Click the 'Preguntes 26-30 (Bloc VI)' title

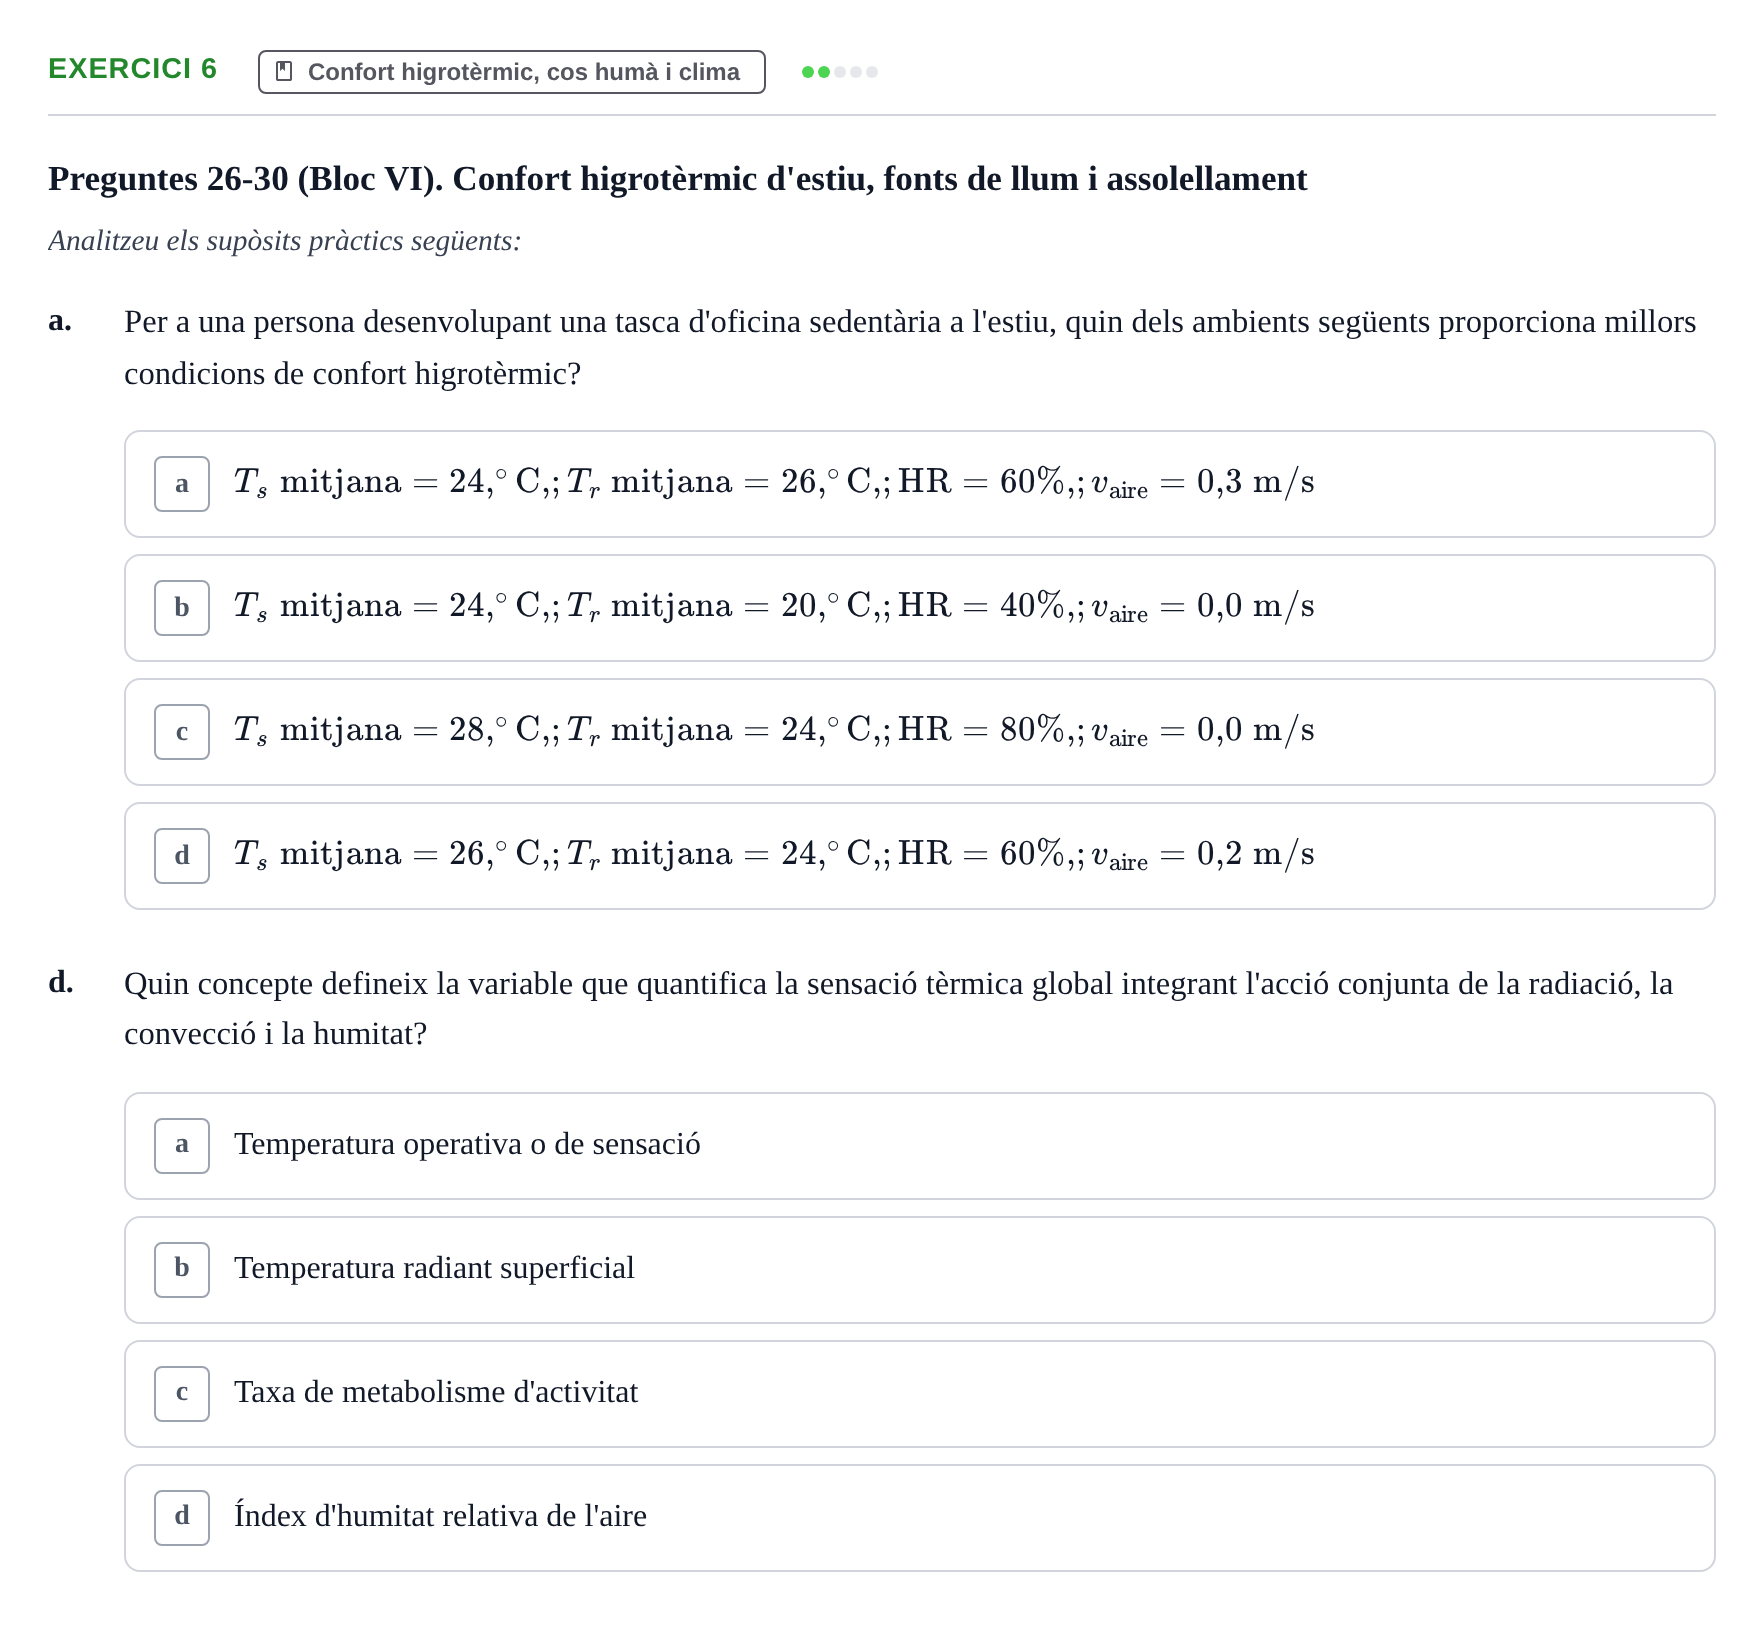[678, 179]
